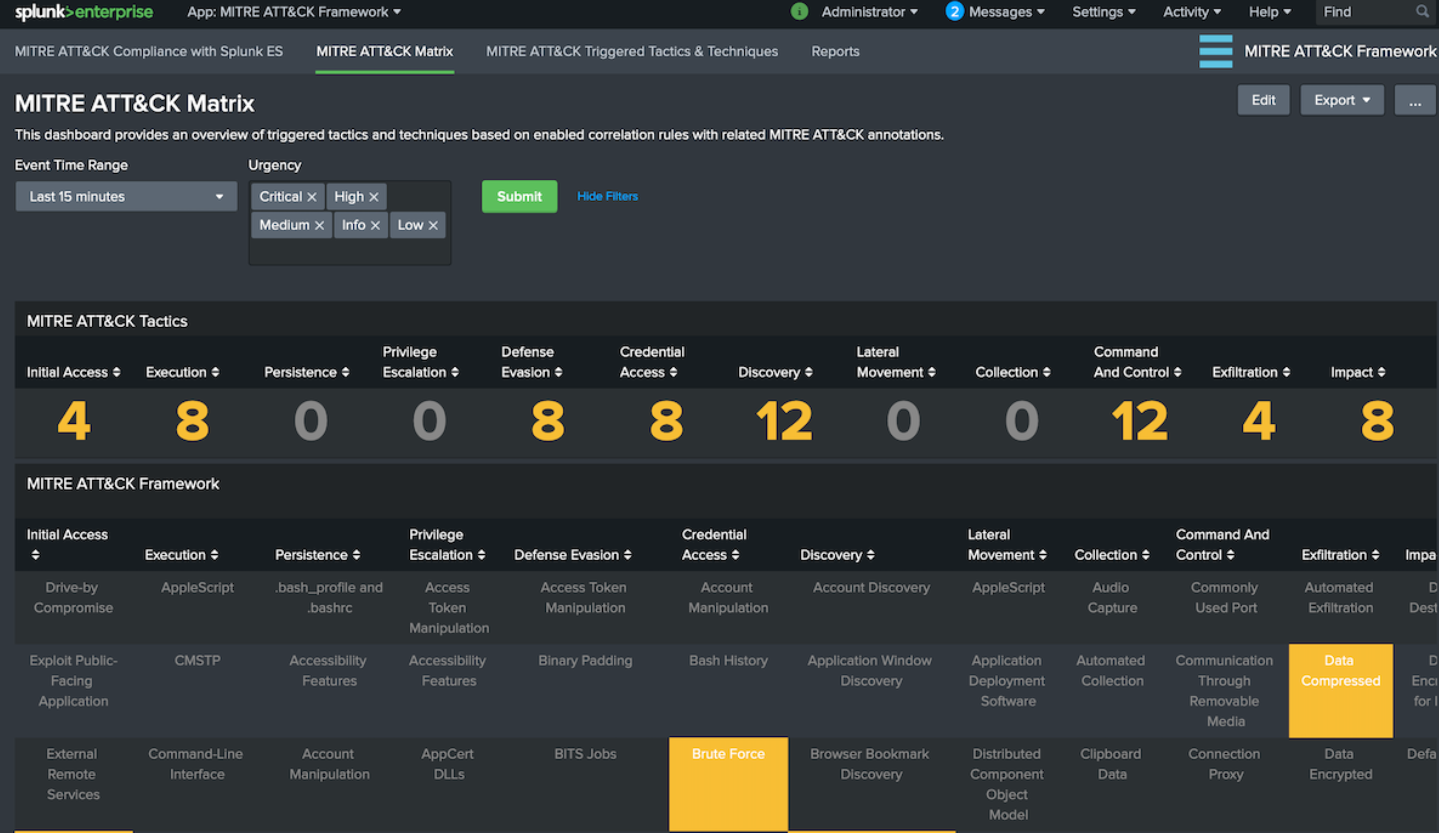
Task: Sort Tactics panel by Defense Evasion
Action: coord(532,362)
